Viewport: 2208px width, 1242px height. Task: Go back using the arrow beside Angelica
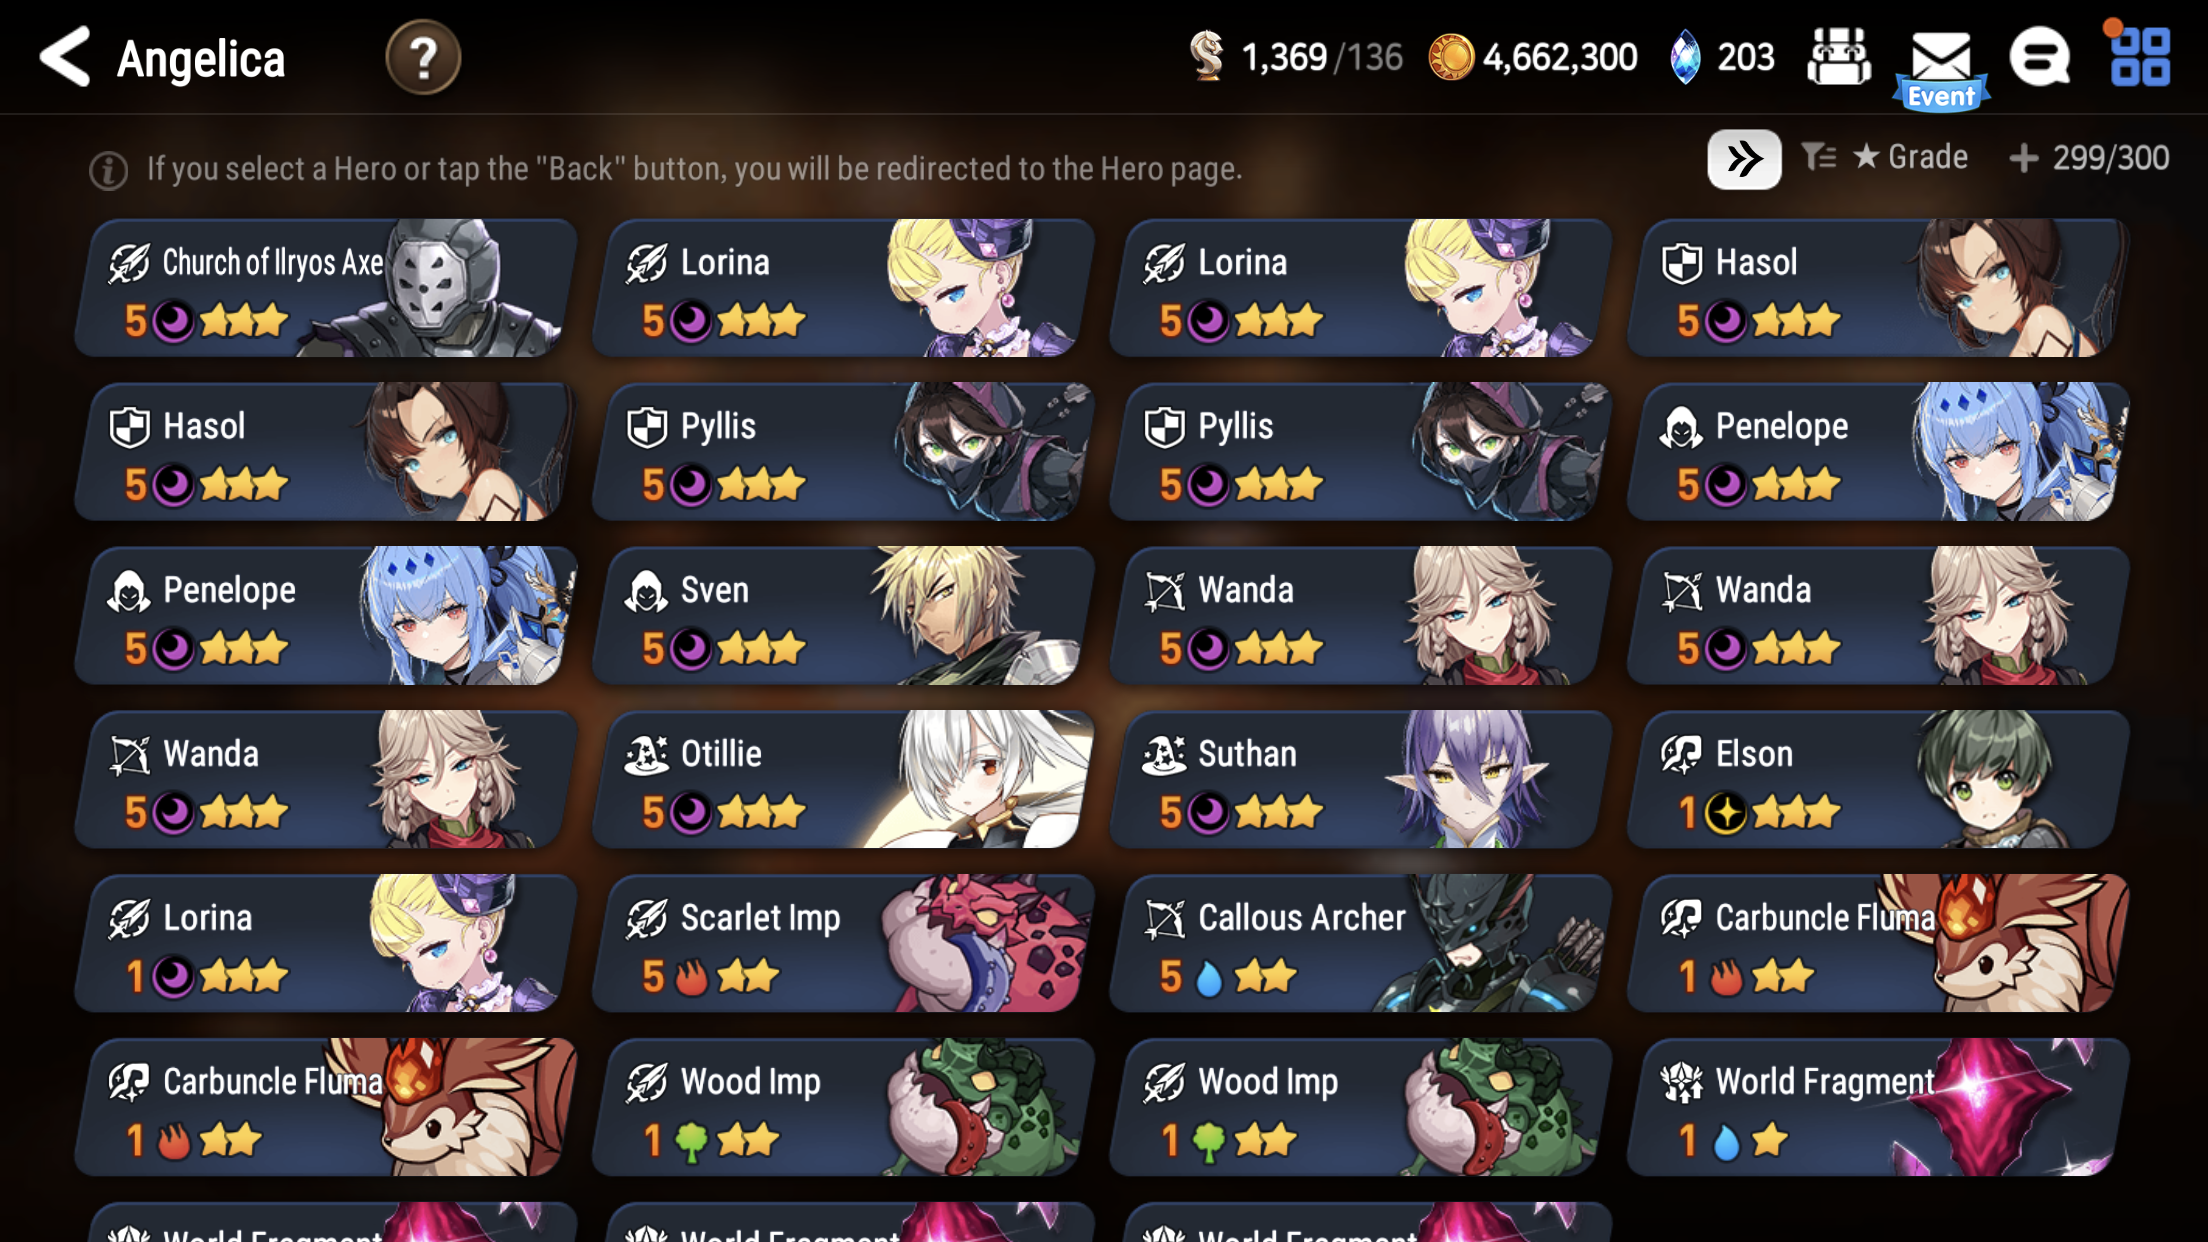(x=65, y=57)
